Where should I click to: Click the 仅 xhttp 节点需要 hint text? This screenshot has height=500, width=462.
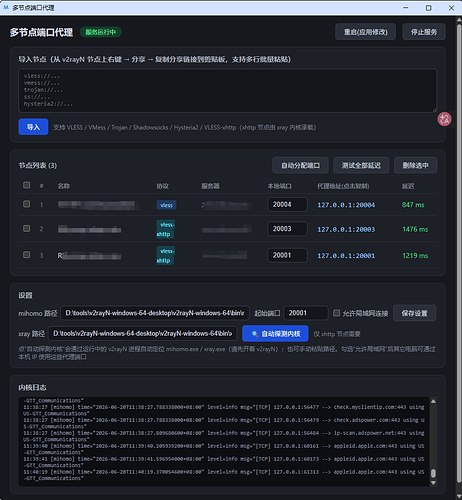tap(337, 334)
